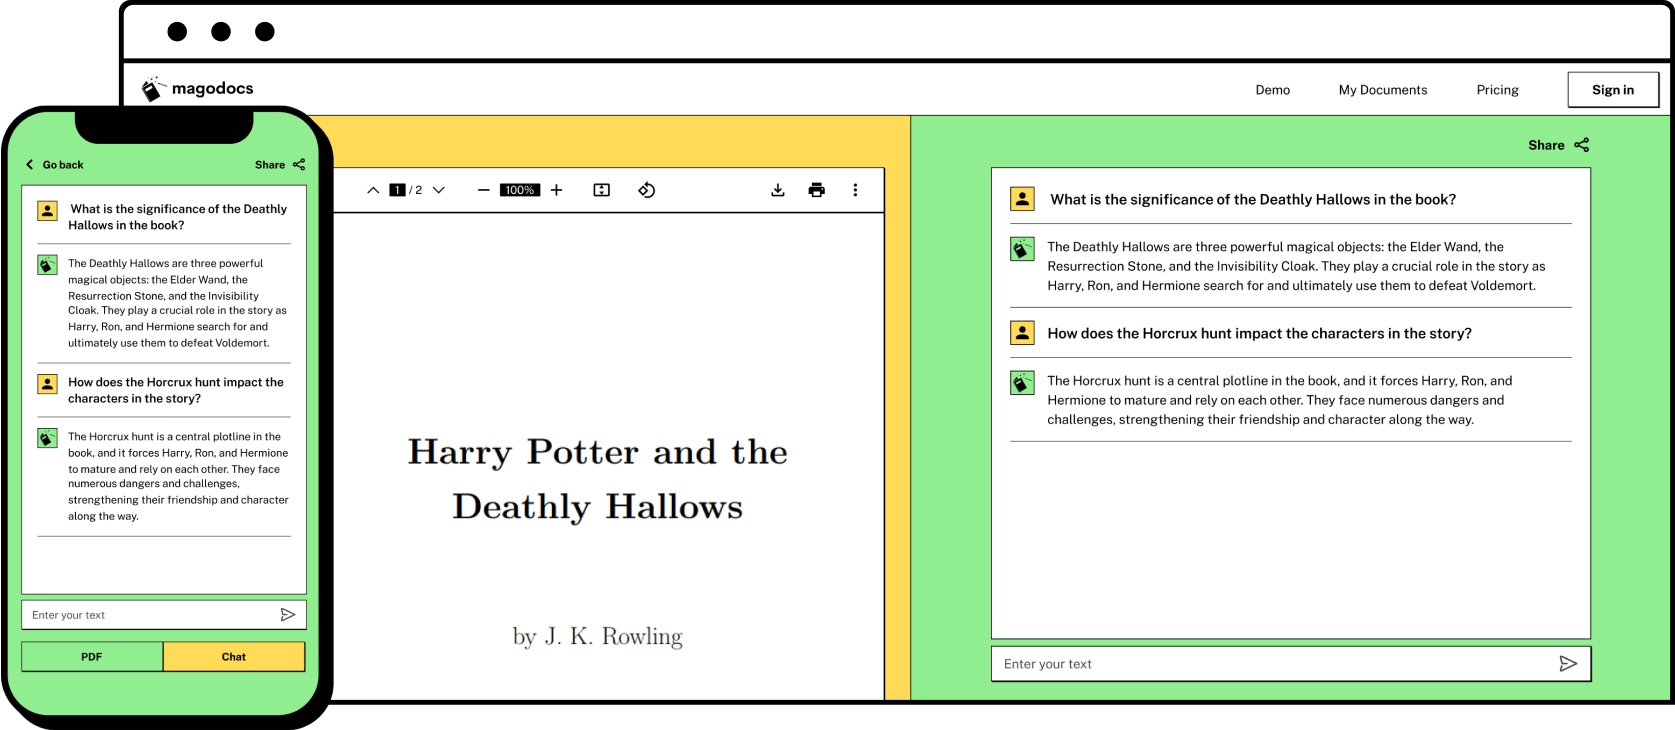Go to previous PDF page with up chevron
This screenshot has width=1675, height=730.
(x=373, y=190)
